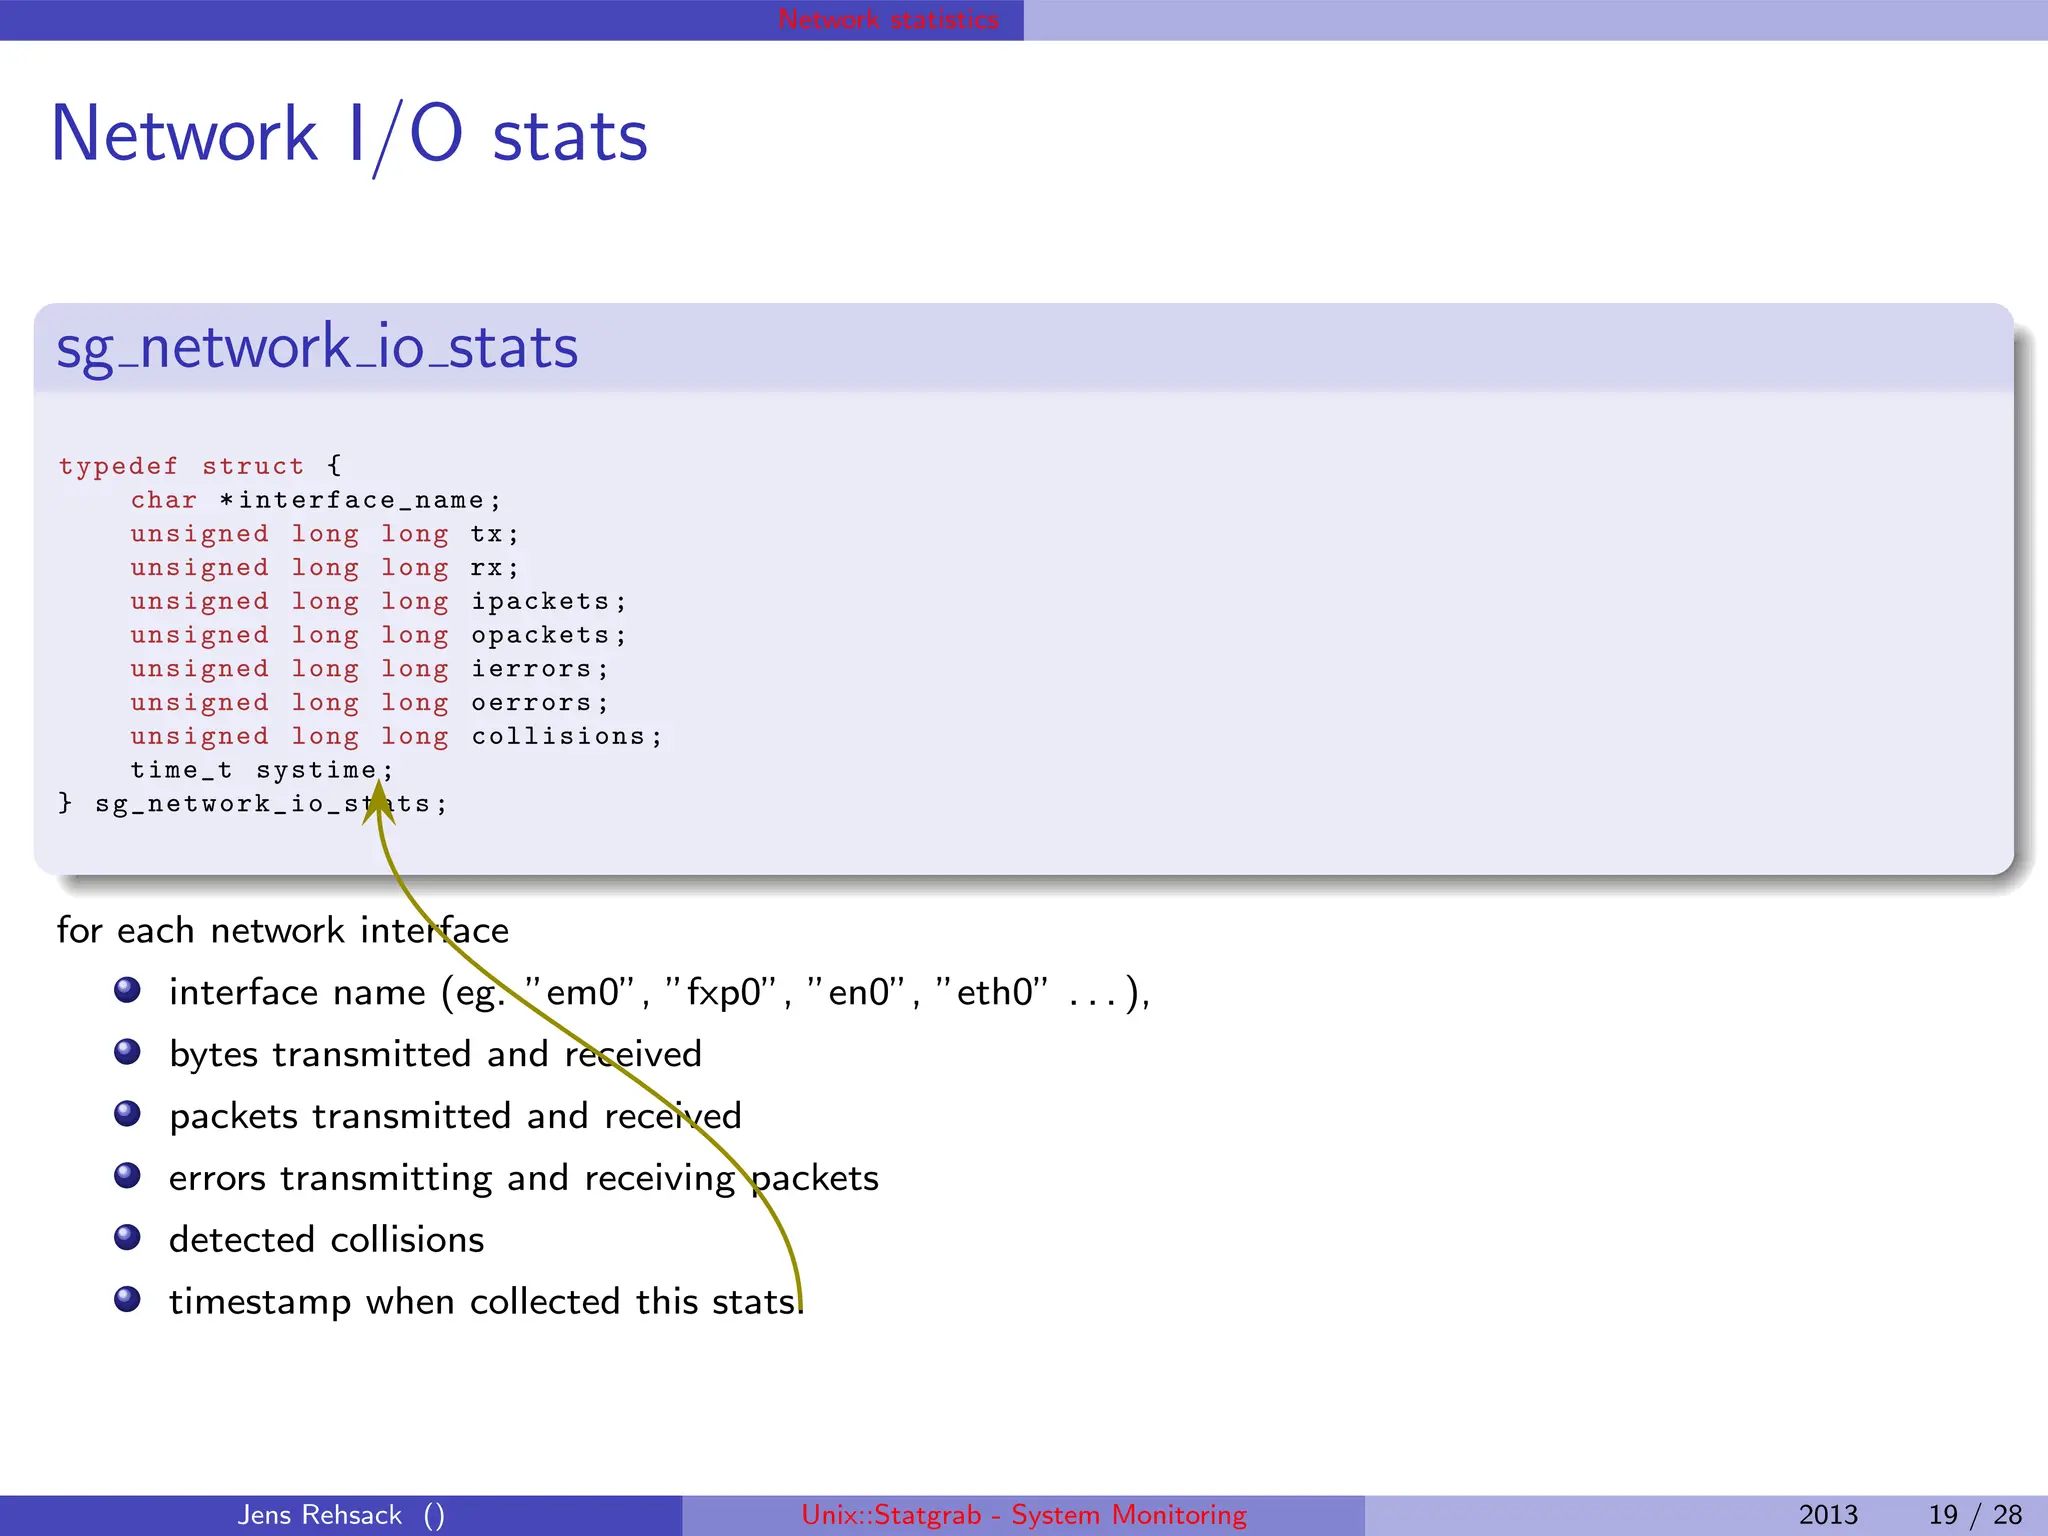Click the 'ierrors' field declaration
The image size is (2048, 1536).
click(x=369, y=669)
